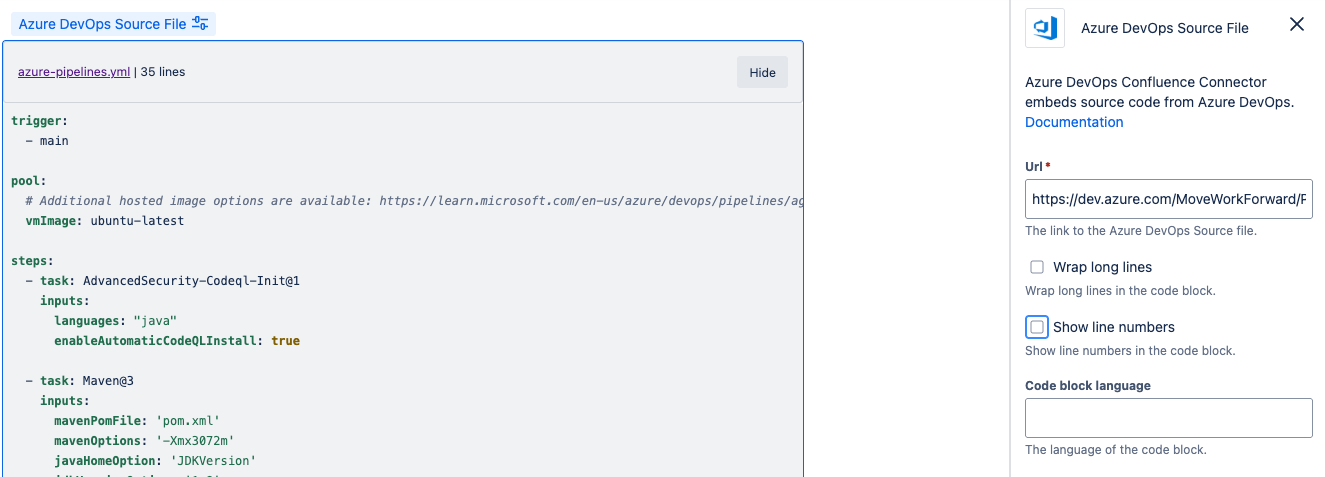Image resolution: width=1325 pixels, height=477 pixels.
Task: Enable the Wrap long lines checkbox
Action: pos(1037,267)
